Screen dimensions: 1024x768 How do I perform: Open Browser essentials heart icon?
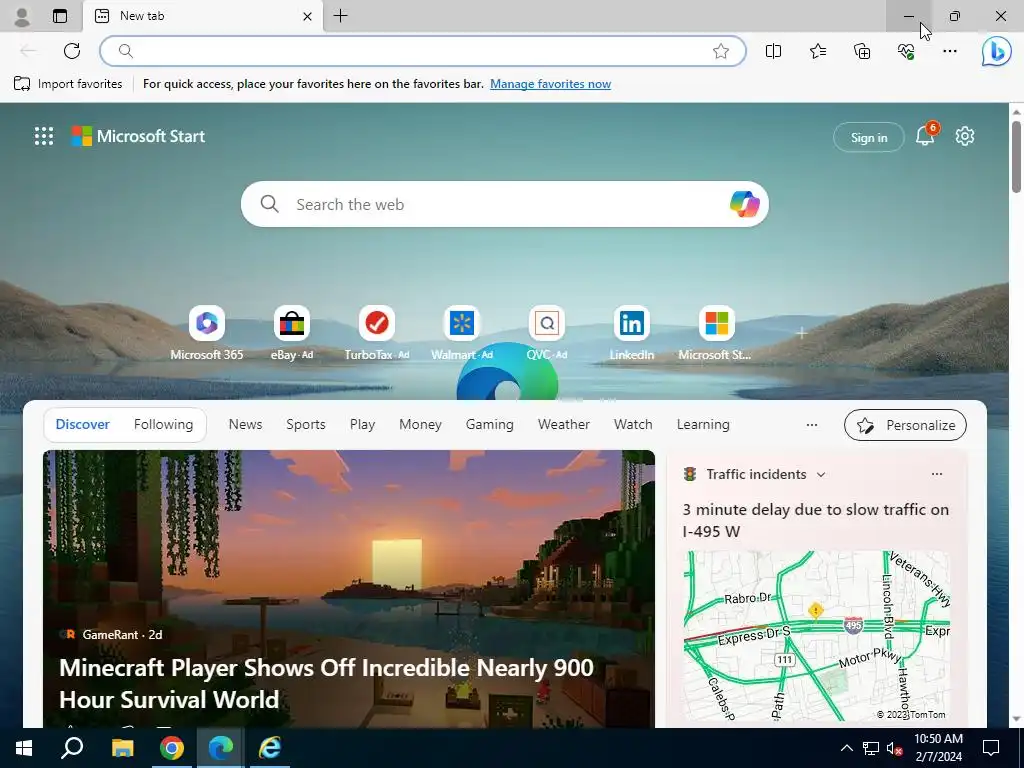(x=906, y=51)
